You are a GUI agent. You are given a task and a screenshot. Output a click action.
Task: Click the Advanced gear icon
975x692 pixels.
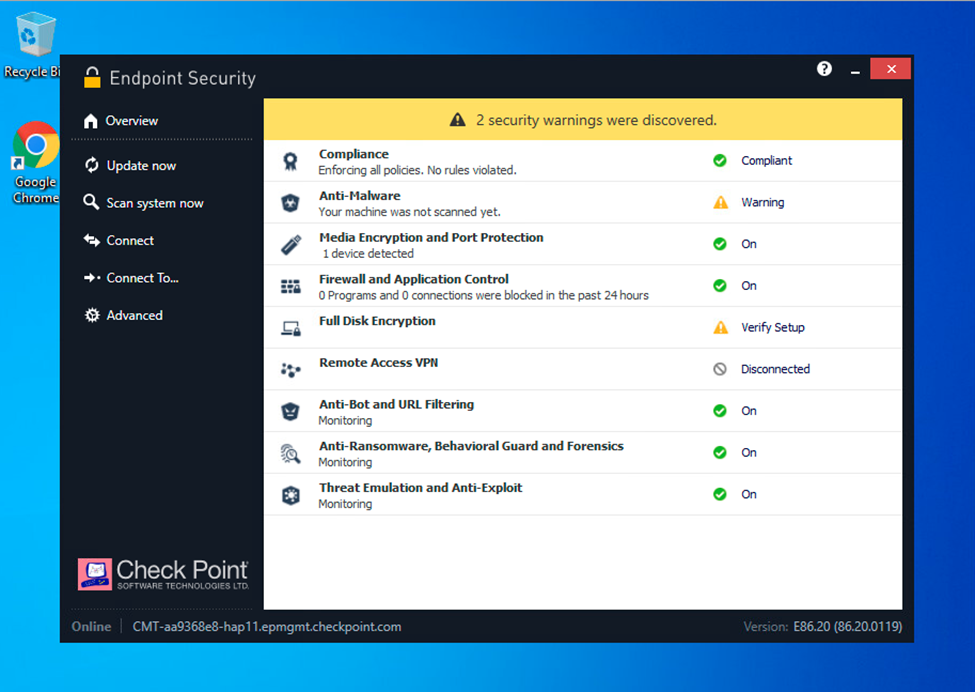pyautogui.click(x=92, y=315)
